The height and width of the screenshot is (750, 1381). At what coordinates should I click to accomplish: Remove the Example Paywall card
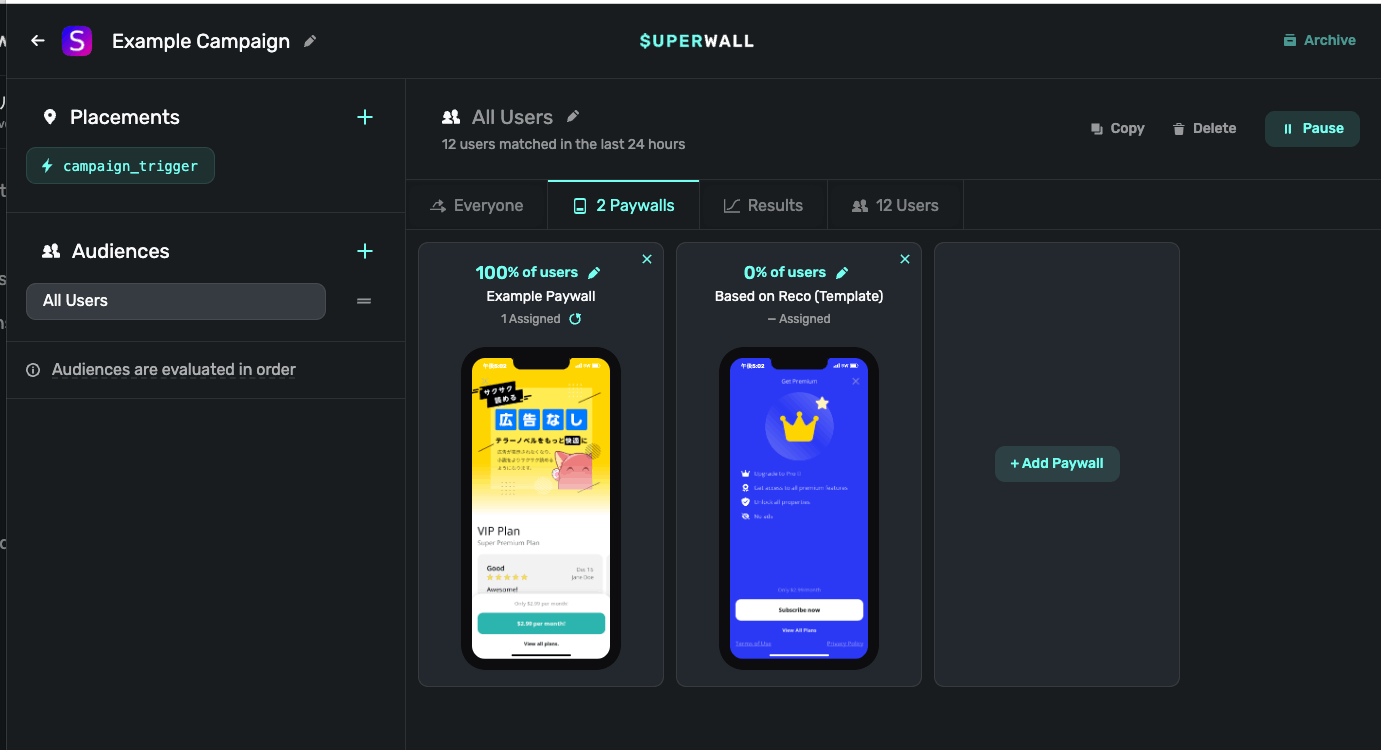tap(647, 259)
